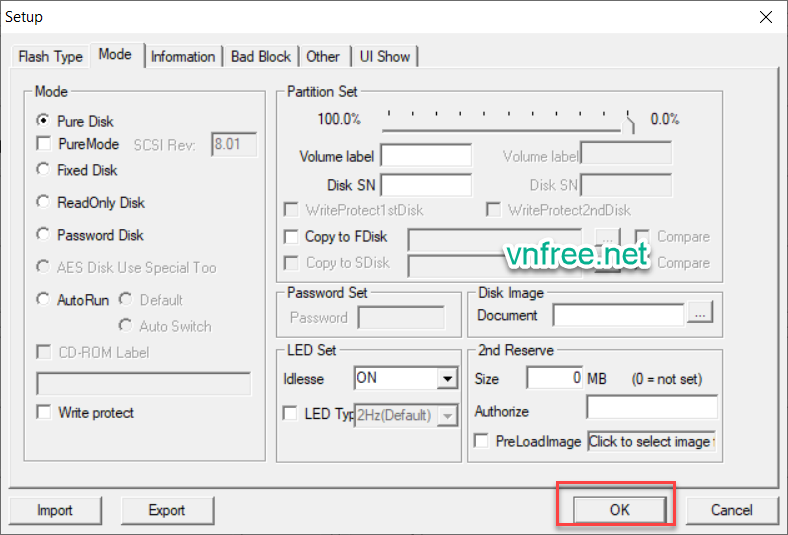The image size is (788, 535).
Task: Close the Setup dialog window
Action: (765, 17)
